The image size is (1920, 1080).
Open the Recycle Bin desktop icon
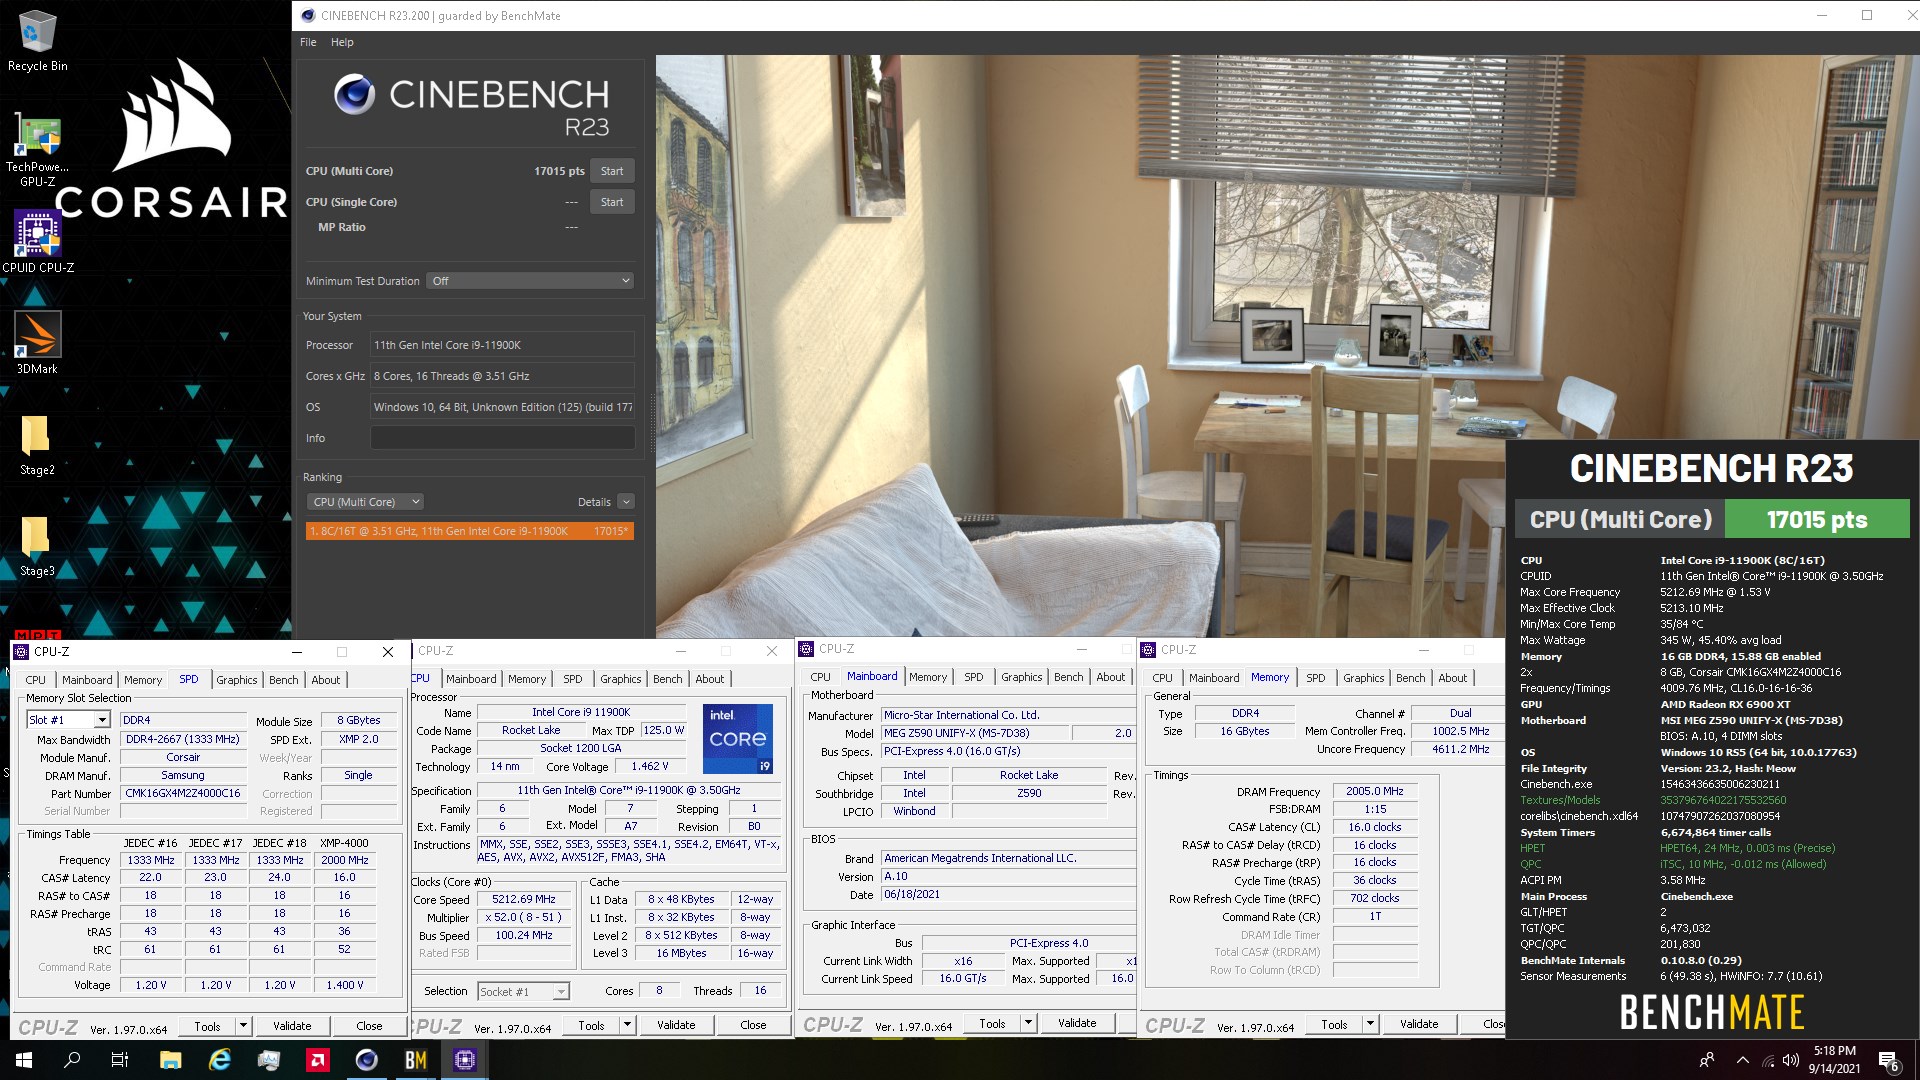pos(37,41)
